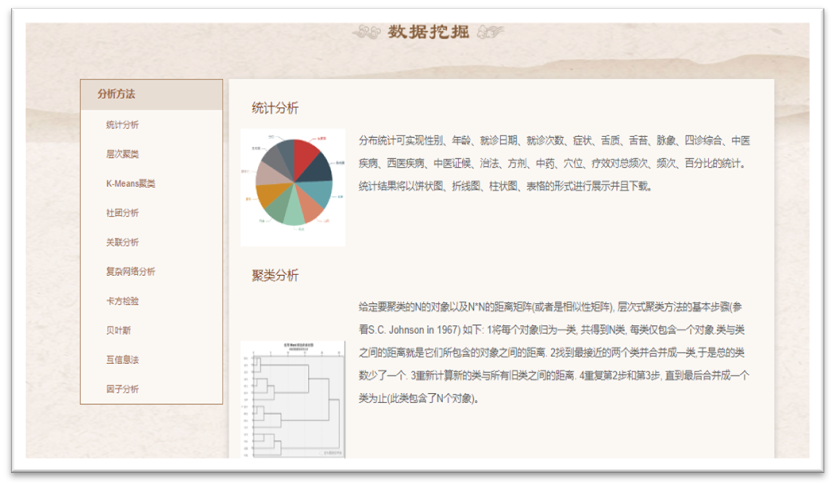Click the pie chart thumbnail image
The width and height of the screenshot is (835, 487).
click(293, 186)
